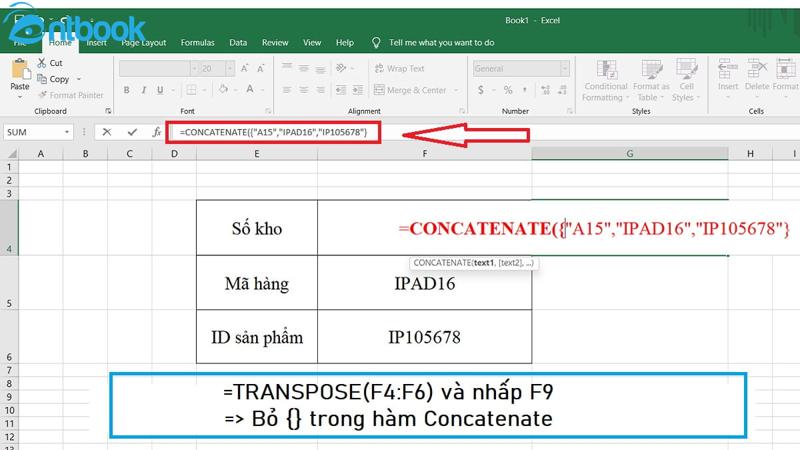
Task: Open Font settings dialog launcher
Action: pos(268,111)
